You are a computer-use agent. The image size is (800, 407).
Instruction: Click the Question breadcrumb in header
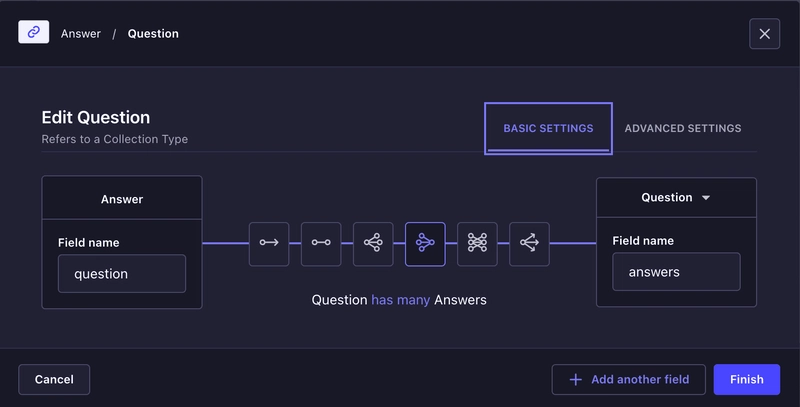(x=153, y=34)
